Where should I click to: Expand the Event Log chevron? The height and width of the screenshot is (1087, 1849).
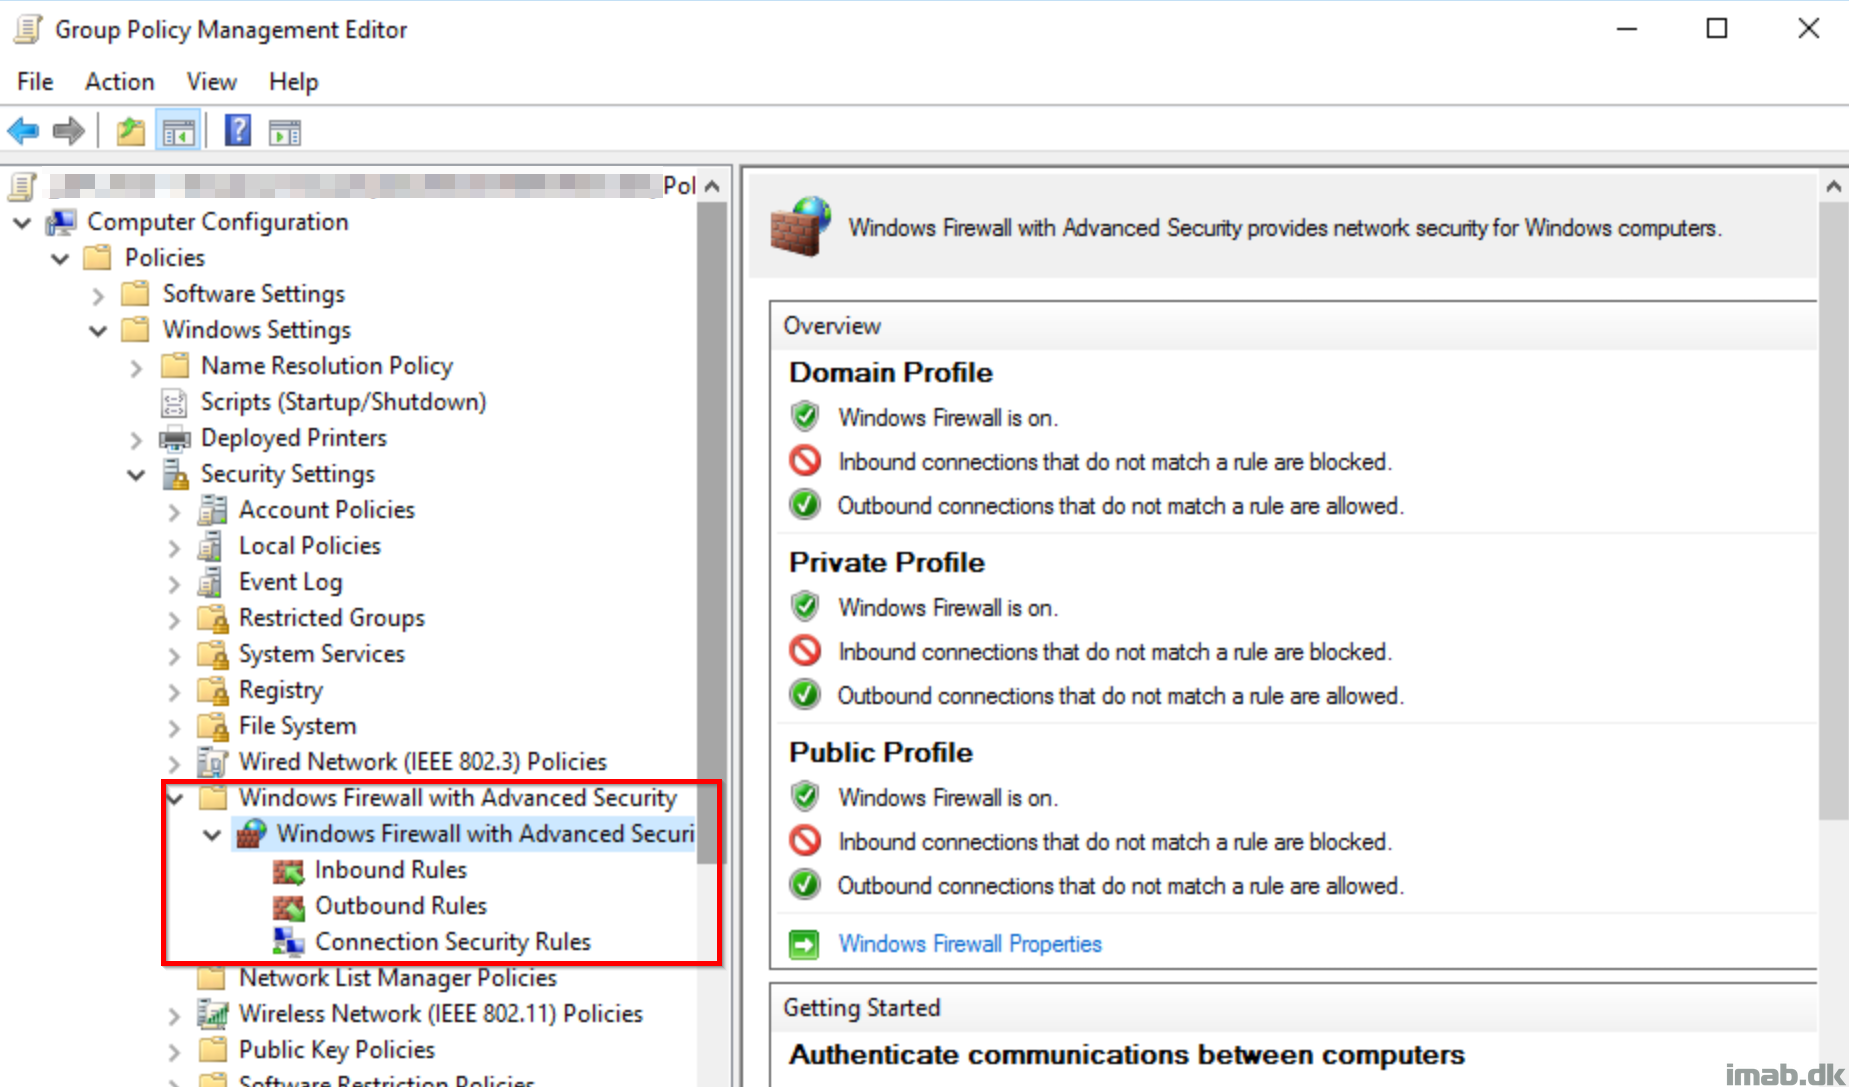click(174, 583)
